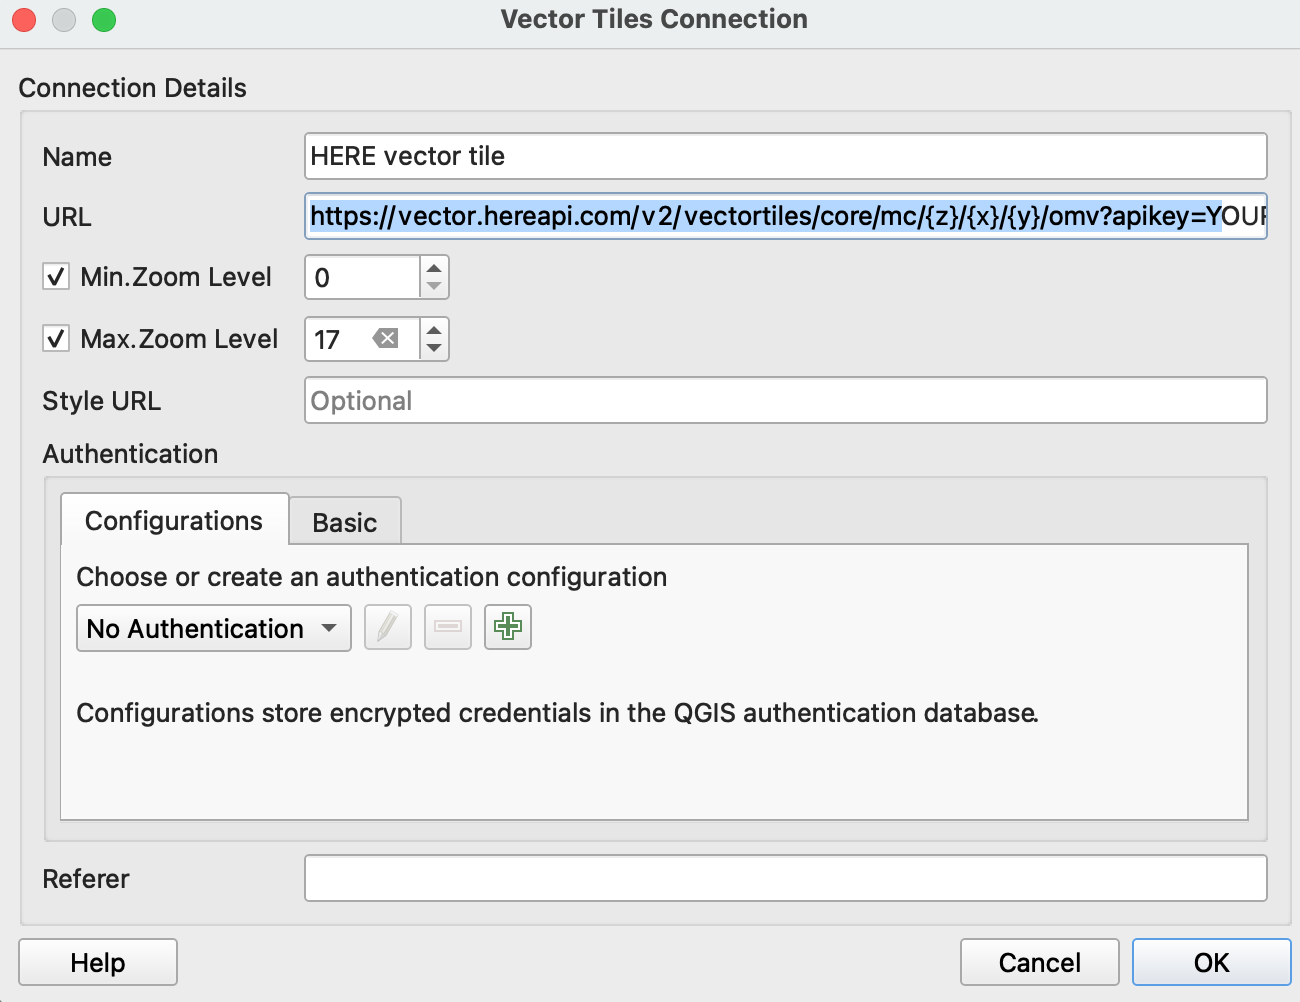
Task: Decrease Max Zoom Level with down arrow
Action: click(x=434, y=350)
